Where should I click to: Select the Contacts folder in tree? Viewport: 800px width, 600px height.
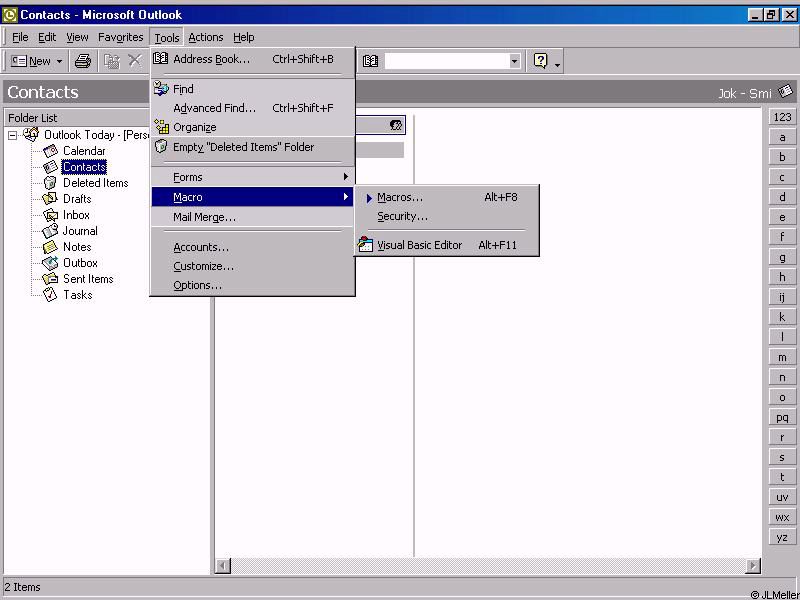(x=84, y=167)
